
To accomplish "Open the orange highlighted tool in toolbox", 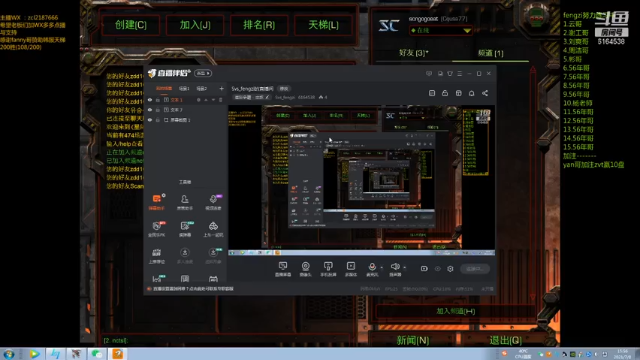I will pyautogui.click(x=157, y=202).
